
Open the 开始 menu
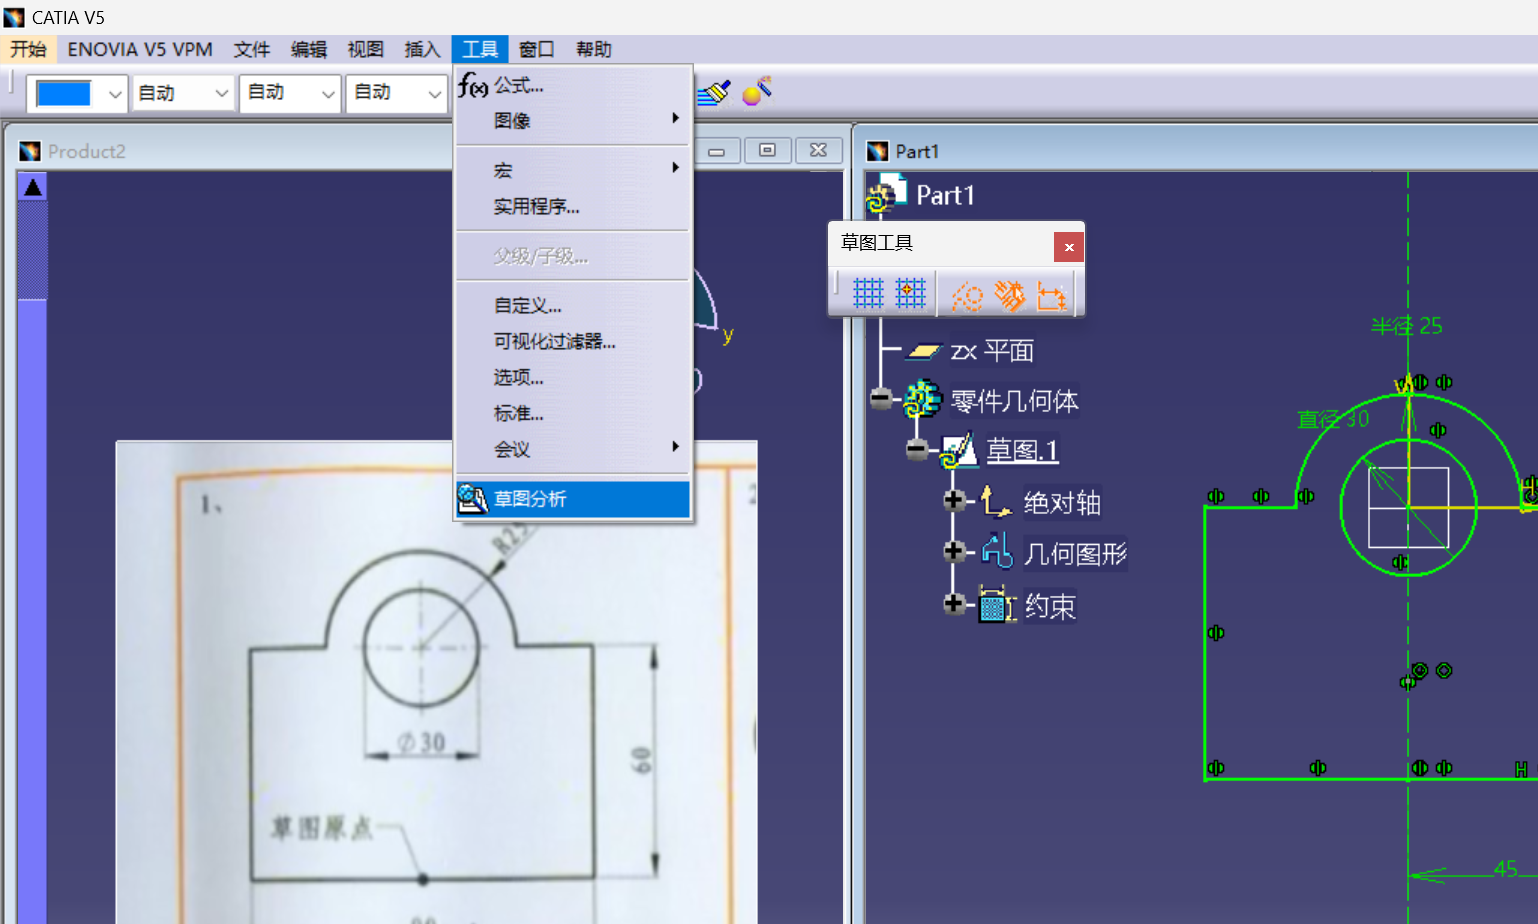28,49
